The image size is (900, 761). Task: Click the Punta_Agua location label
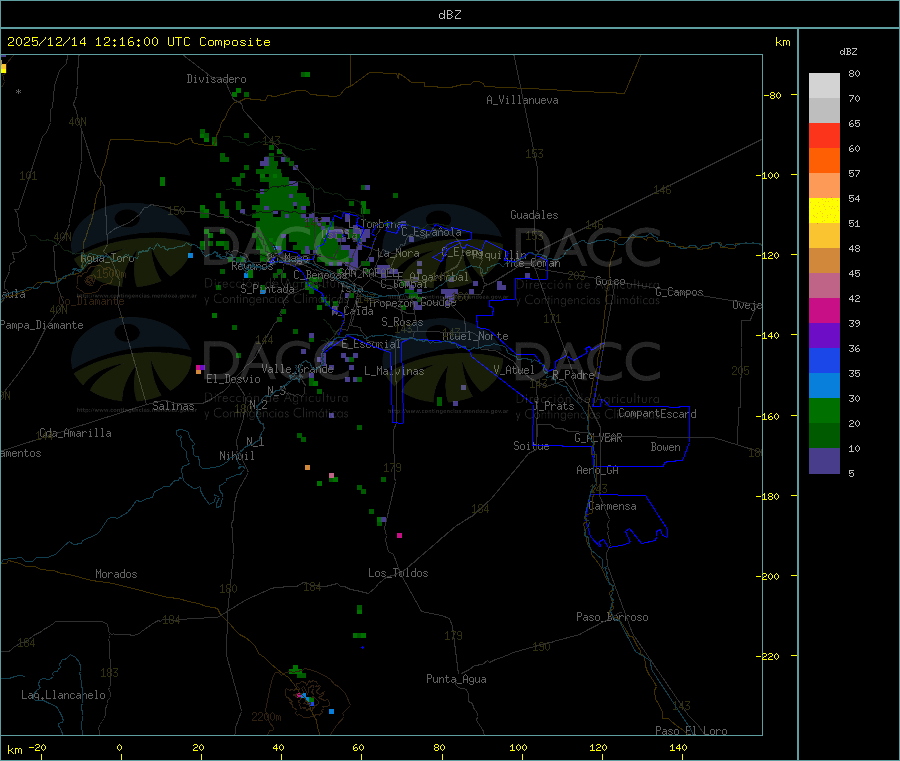click(456, 679)
